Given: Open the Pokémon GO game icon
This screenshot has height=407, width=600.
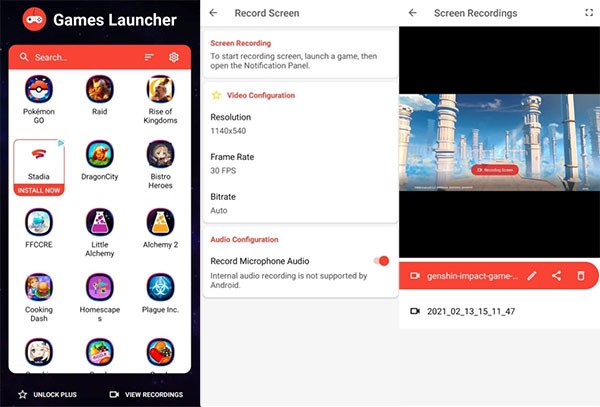Looking at the screenshot, I should [x=39, y=90].
